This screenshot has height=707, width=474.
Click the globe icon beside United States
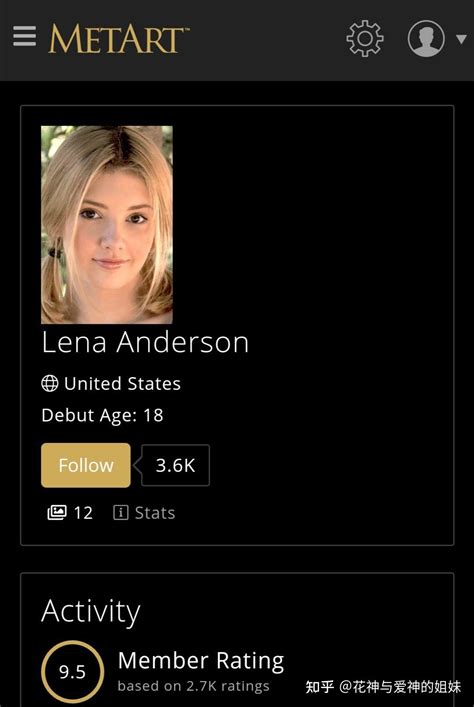coord(50,383)
